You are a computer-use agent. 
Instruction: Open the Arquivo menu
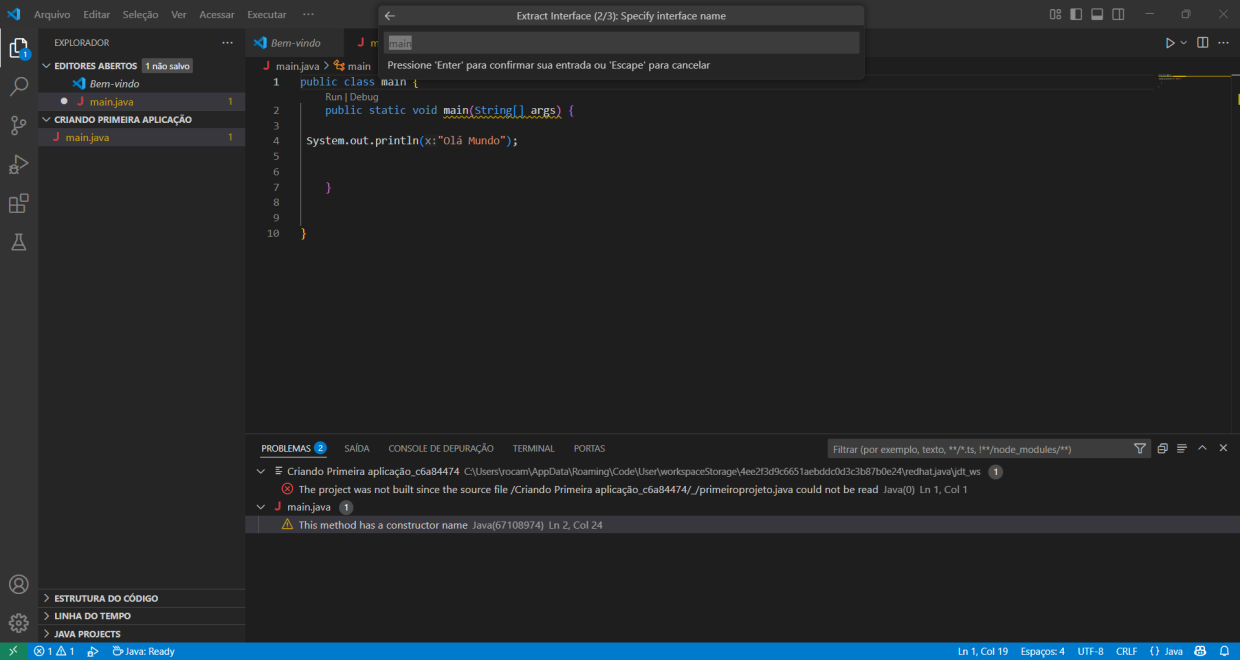[x=52, y=15]
